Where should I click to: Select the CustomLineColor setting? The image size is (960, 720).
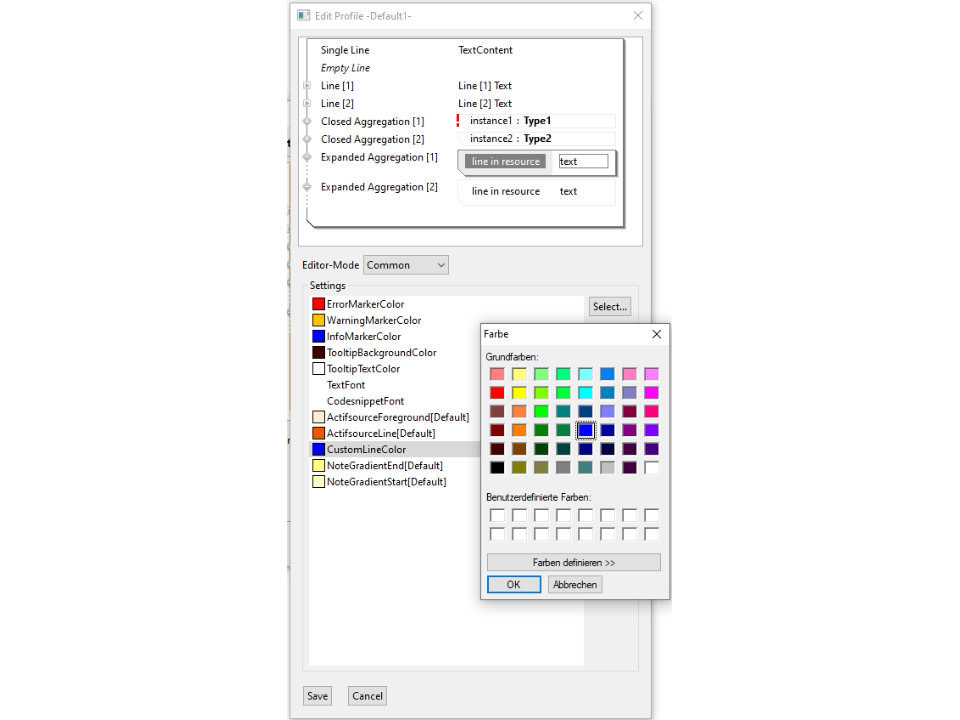[395, 449]
